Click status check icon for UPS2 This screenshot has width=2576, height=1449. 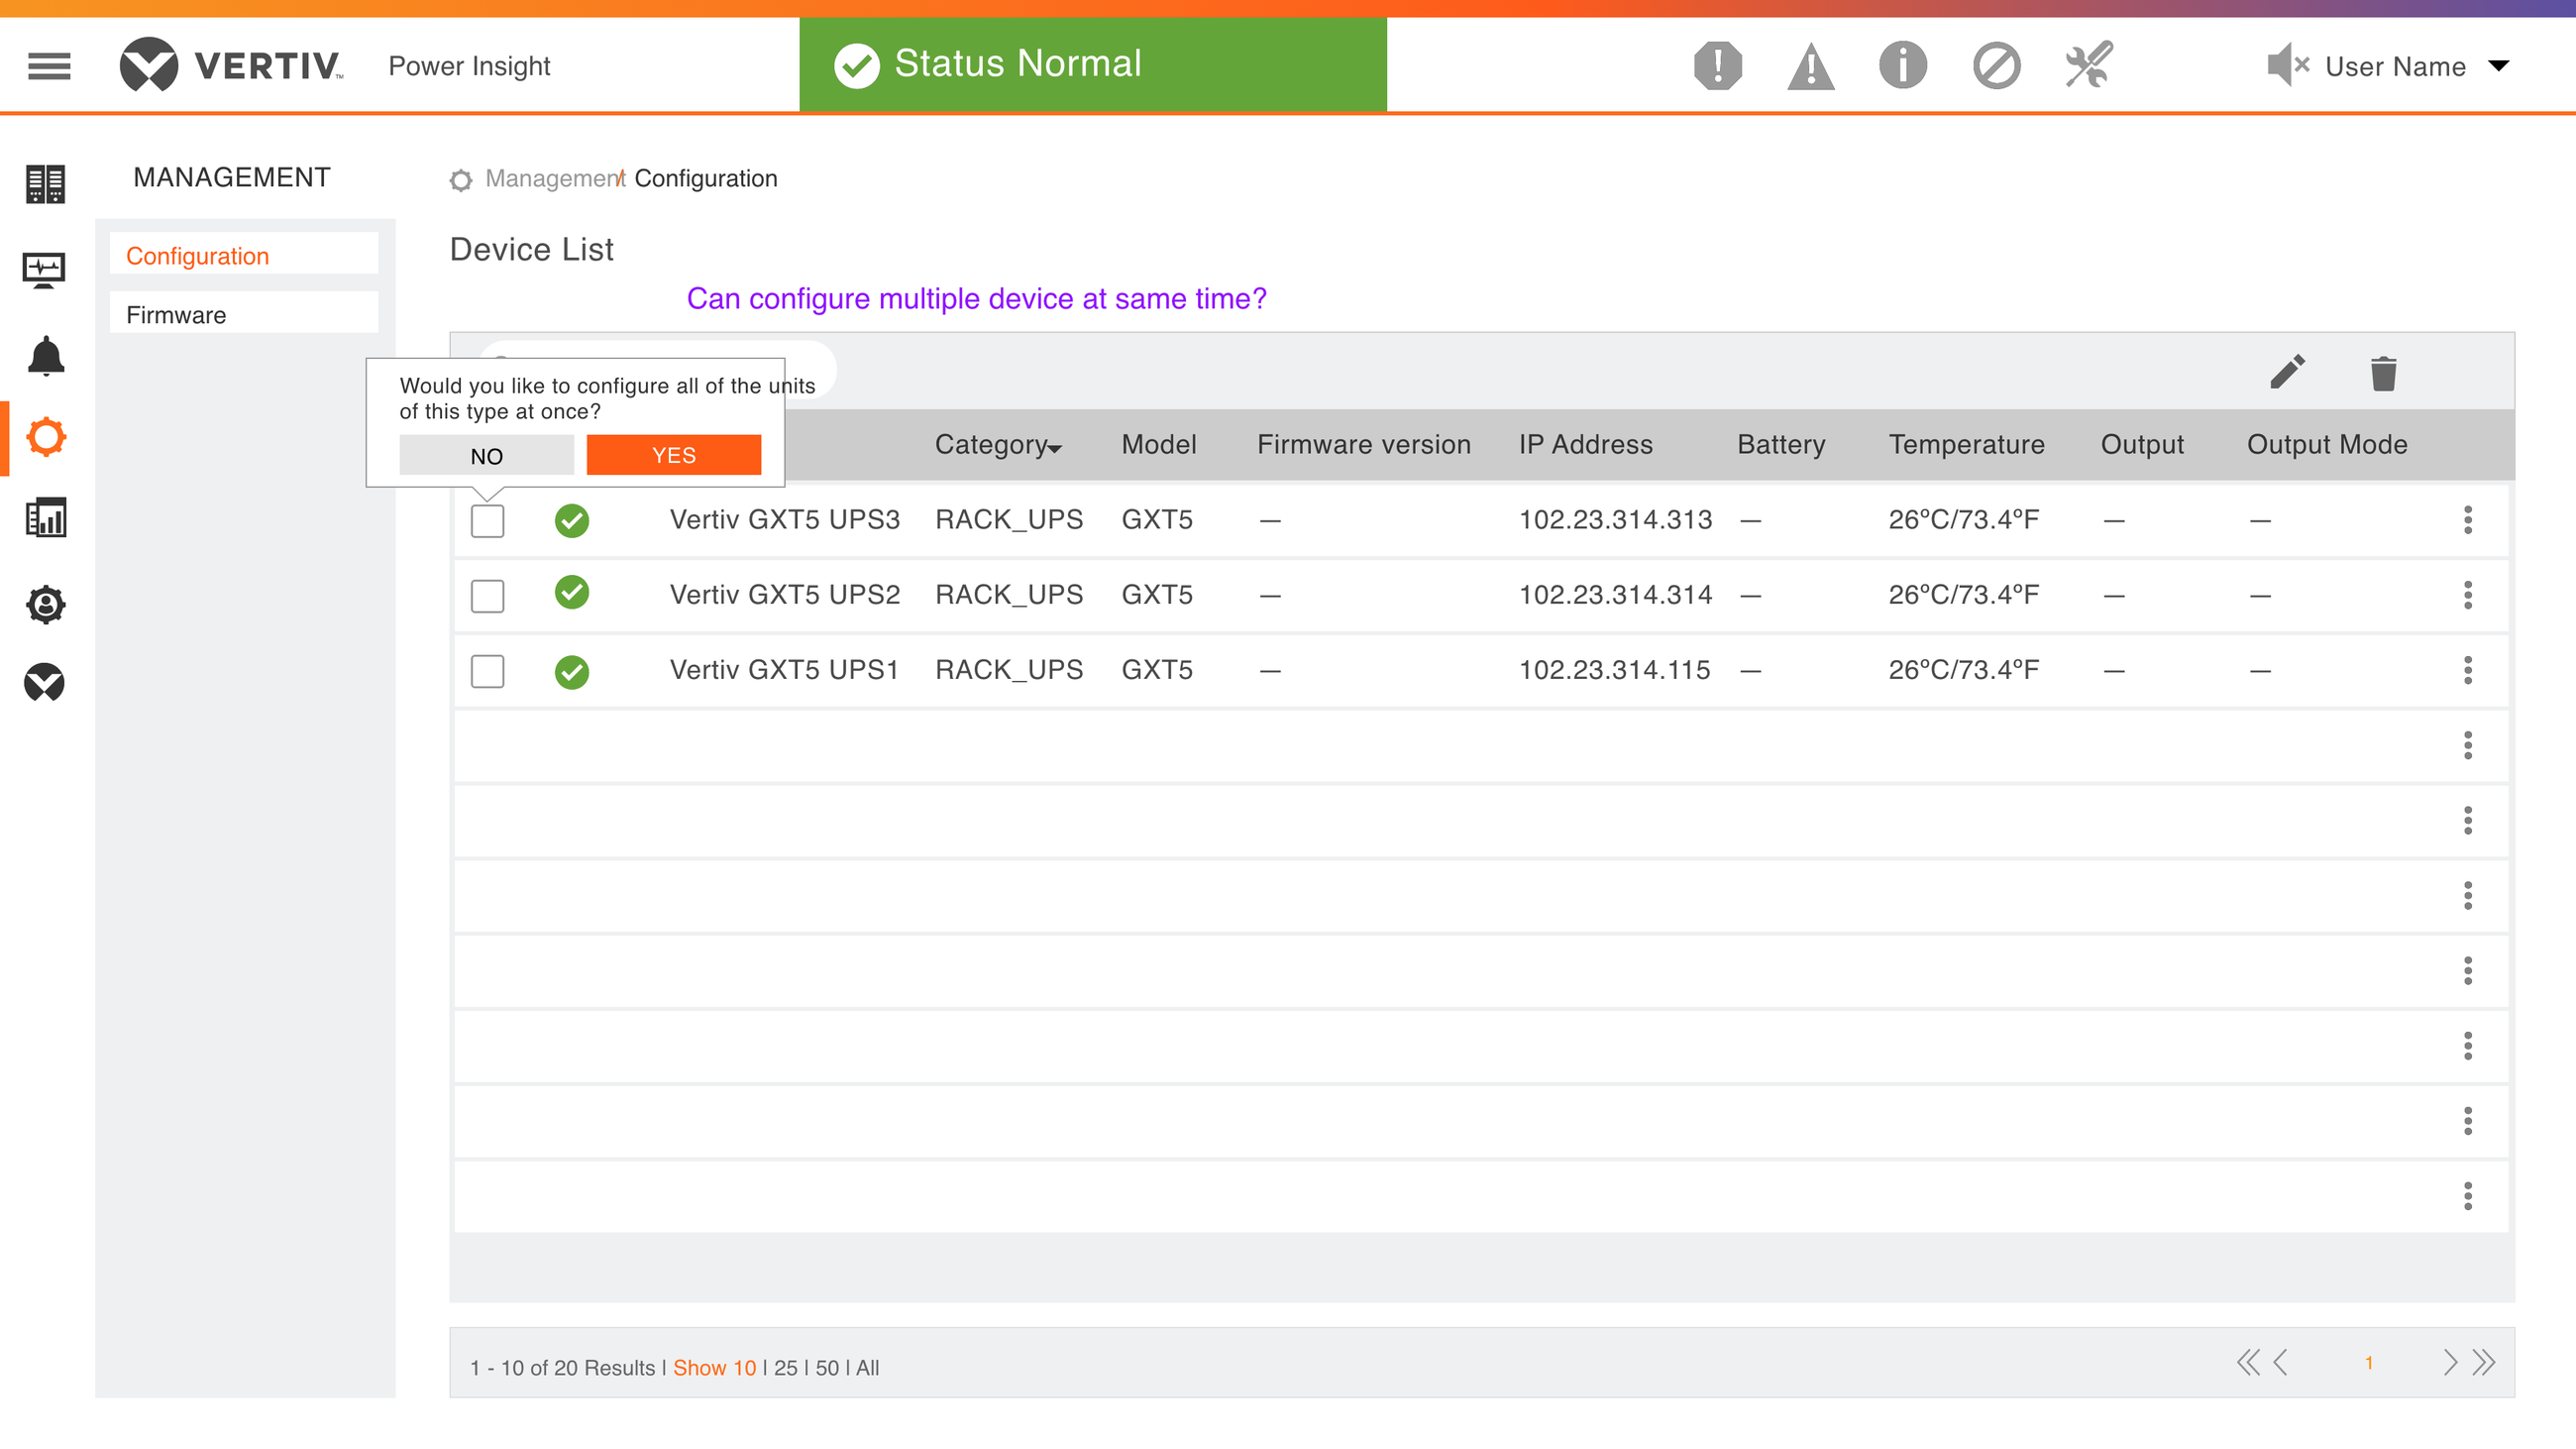(572, 593)
